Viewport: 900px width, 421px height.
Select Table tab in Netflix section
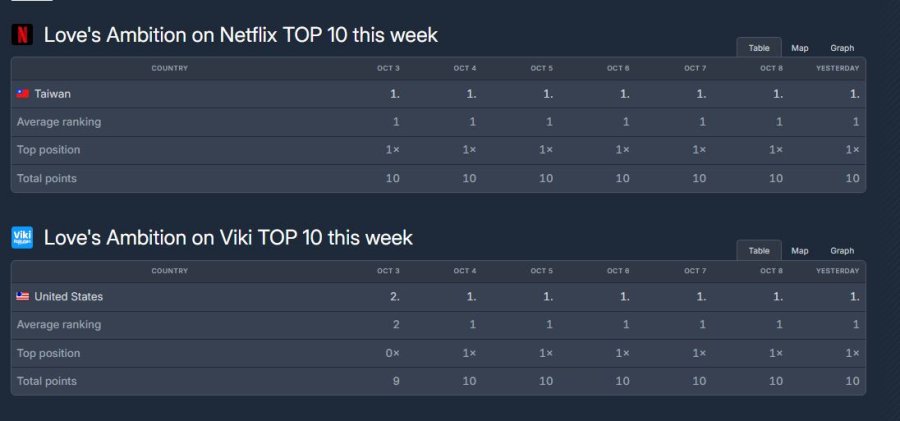click(759, 48)
